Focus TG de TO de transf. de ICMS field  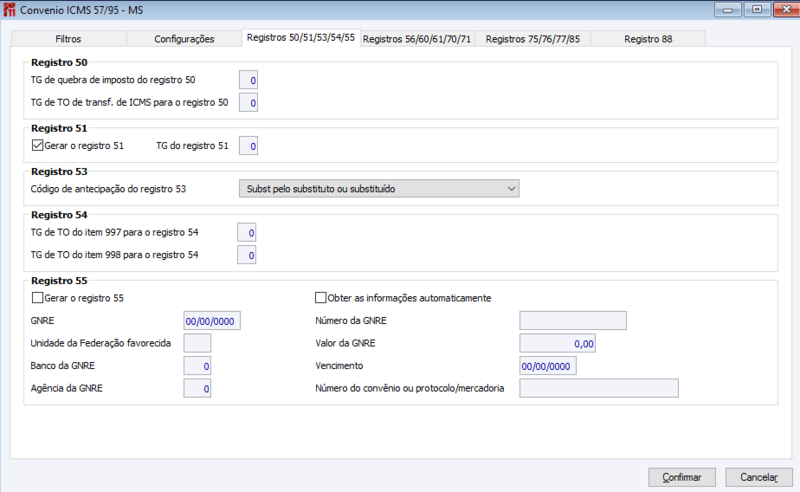coord(248,103)
